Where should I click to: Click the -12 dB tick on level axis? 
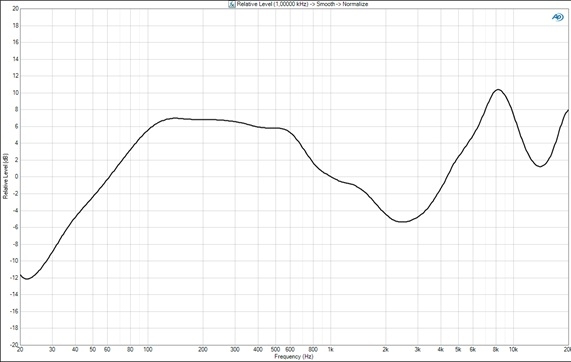pyautogui.click(x=15, y=278)
